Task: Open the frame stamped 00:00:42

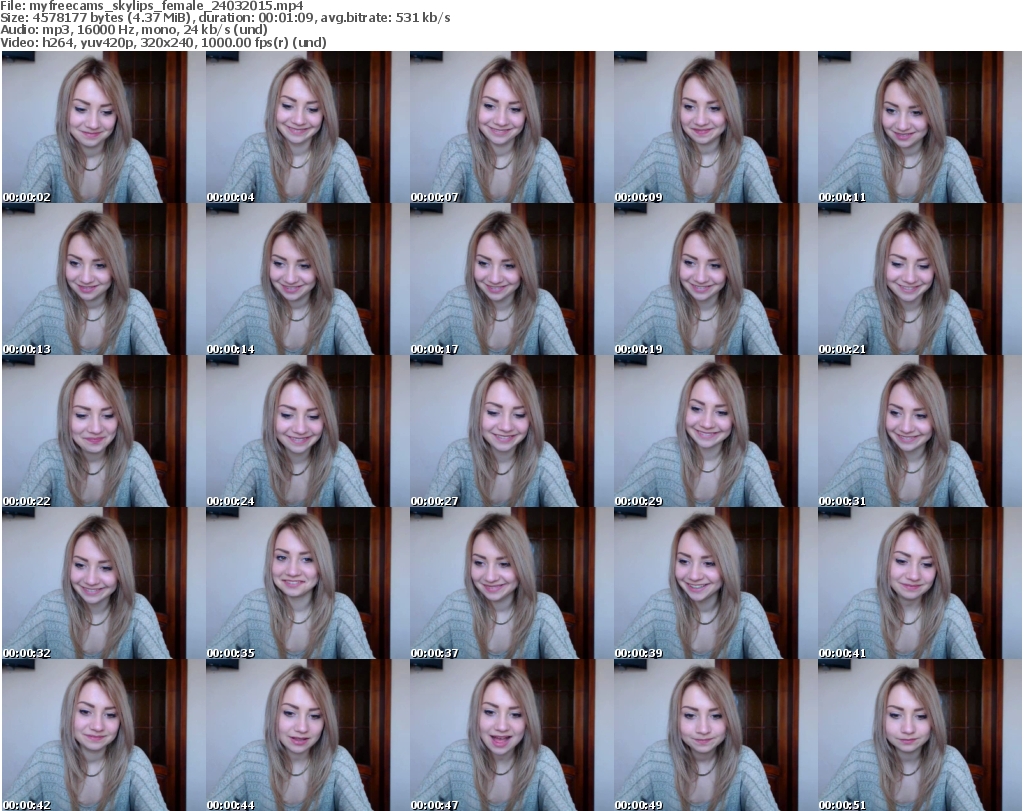Action: coord(103,735)
